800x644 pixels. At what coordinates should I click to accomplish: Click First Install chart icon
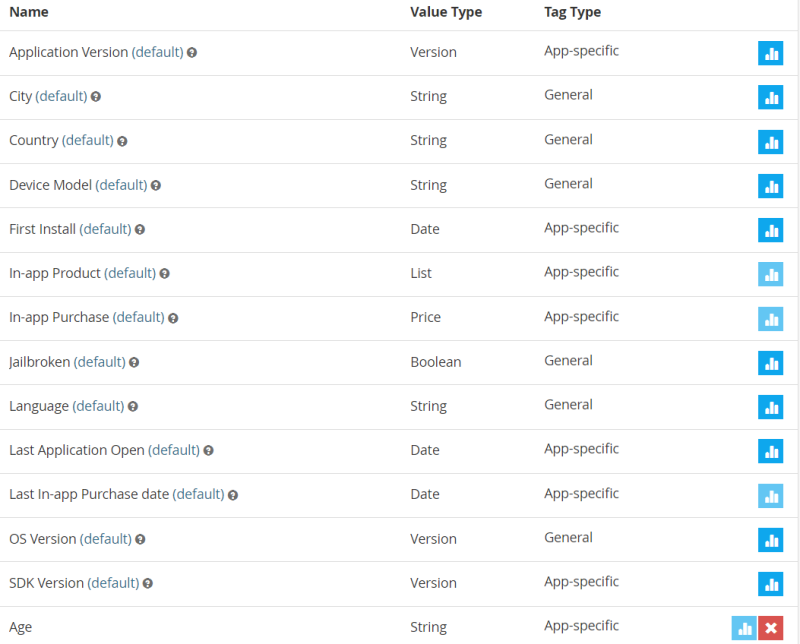click(770, 230)
